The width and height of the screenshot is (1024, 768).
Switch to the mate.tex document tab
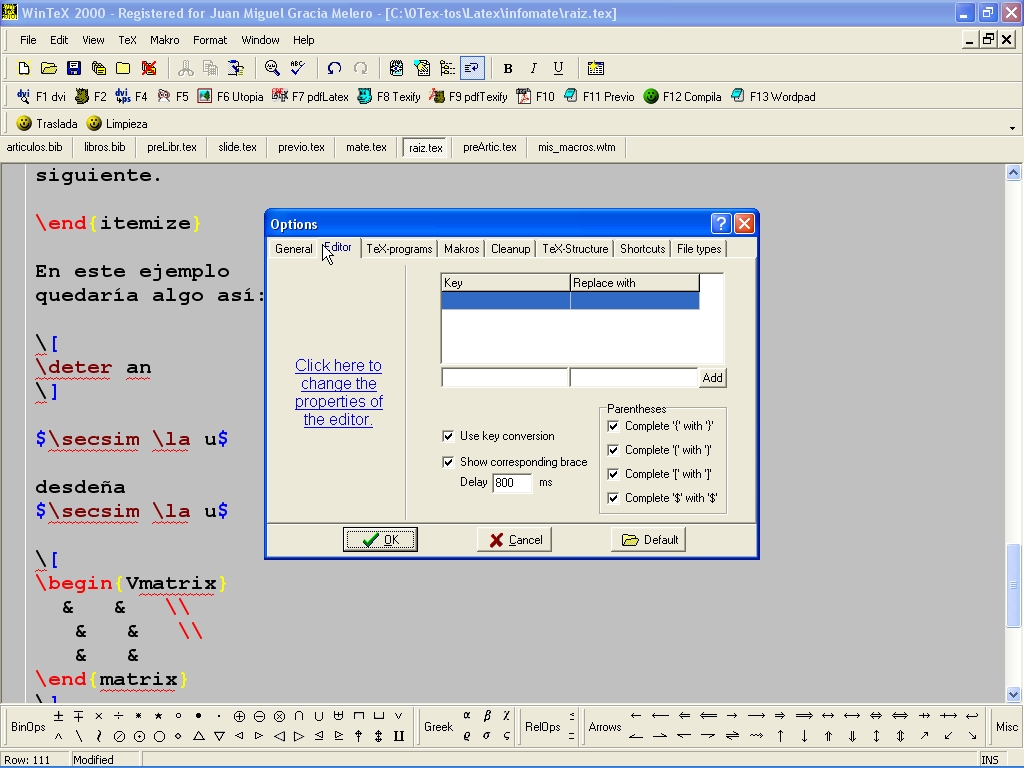click(366, 148)
